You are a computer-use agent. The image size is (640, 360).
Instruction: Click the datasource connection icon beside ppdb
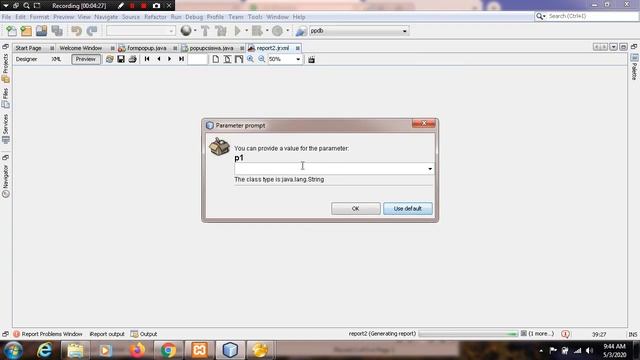coord(301,31)
